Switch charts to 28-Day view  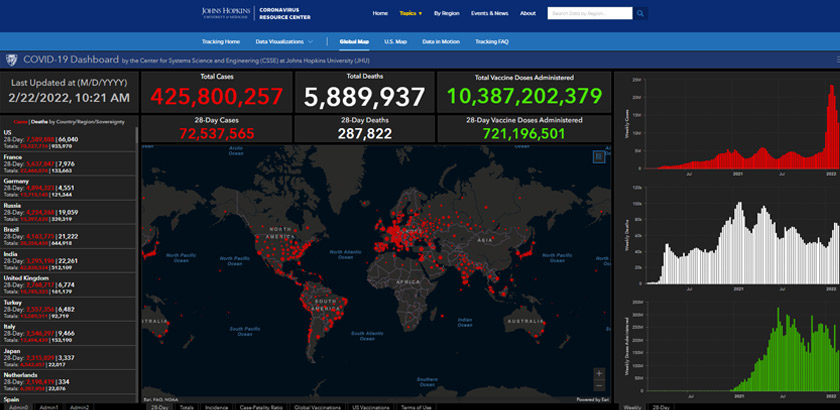[x=663, y=407]
